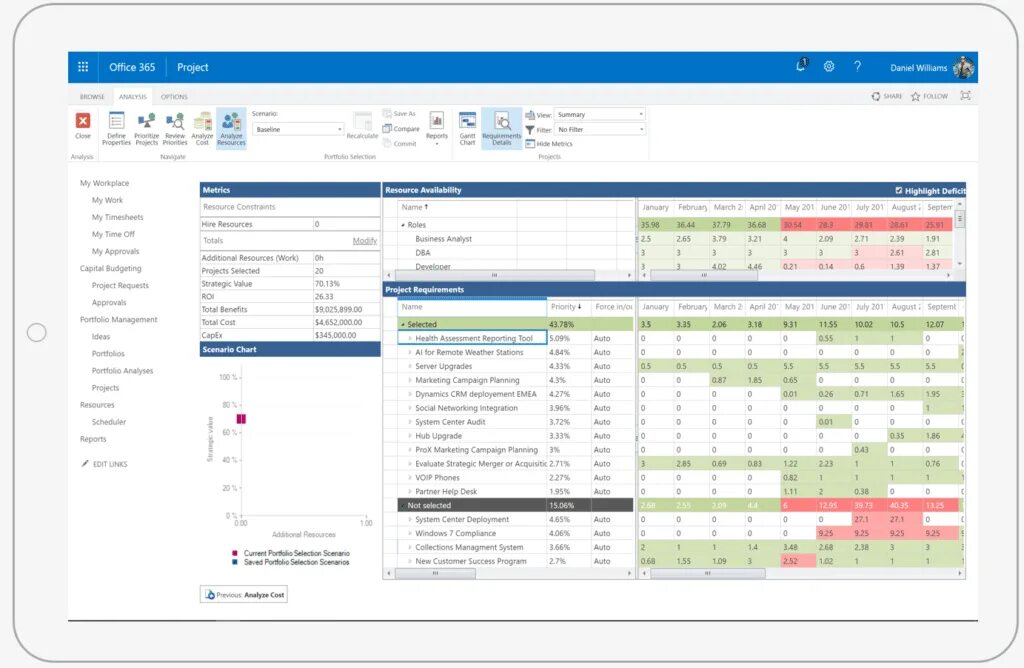1024x668 pixels.
Task: Click the Hire Resources value field
Action: coord(346,224)
